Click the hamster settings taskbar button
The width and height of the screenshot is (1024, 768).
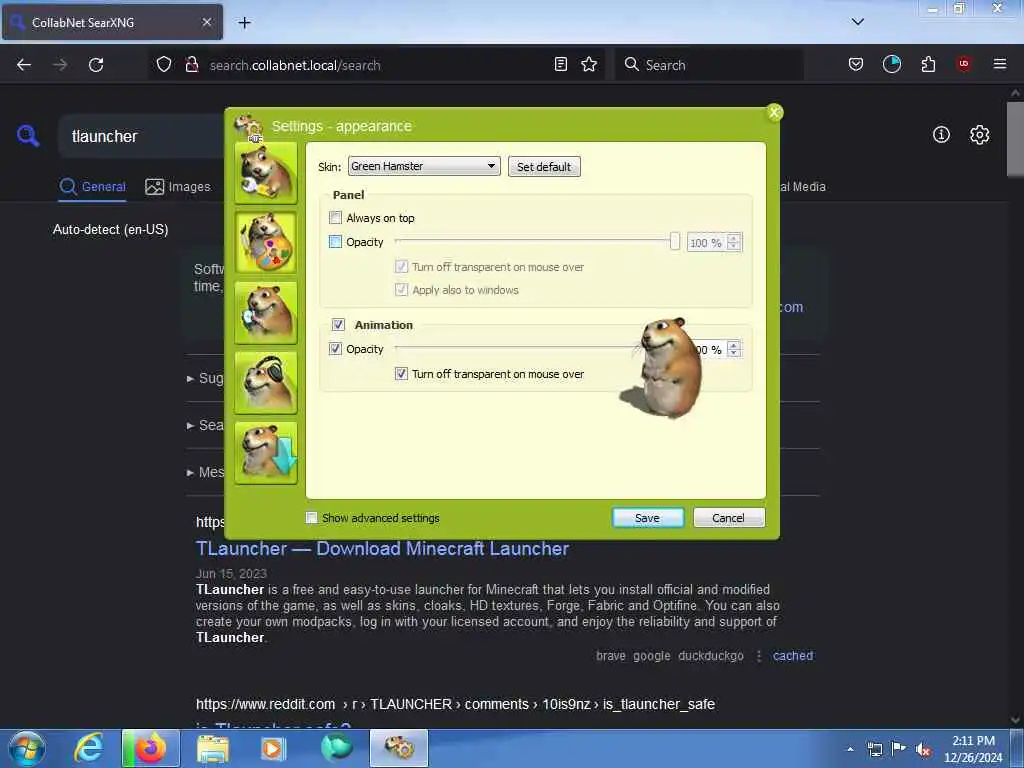pyautogui.click(x=399, y=748)
